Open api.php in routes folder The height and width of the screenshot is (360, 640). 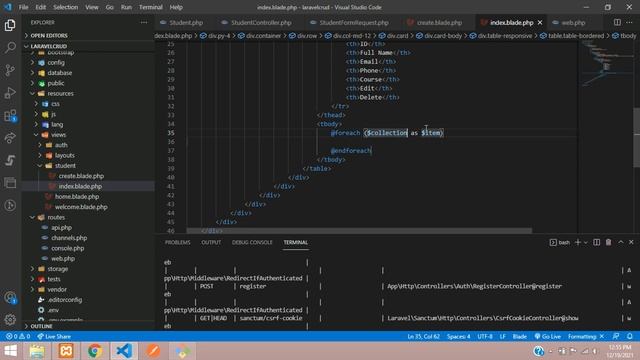coord(88,227)
